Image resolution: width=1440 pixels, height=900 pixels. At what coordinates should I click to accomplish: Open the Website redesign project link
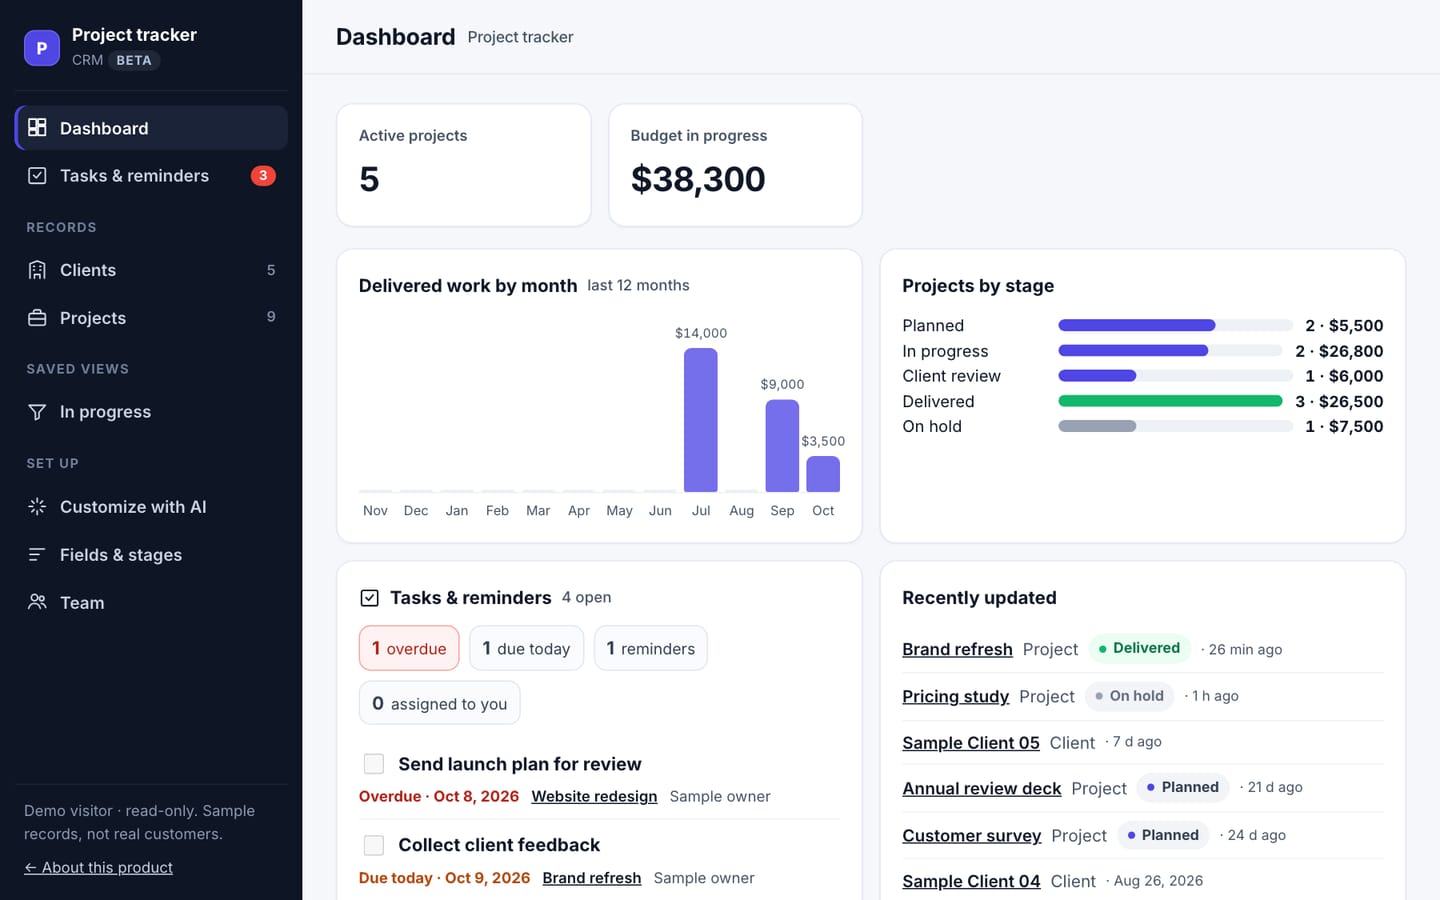coord(594,796)
